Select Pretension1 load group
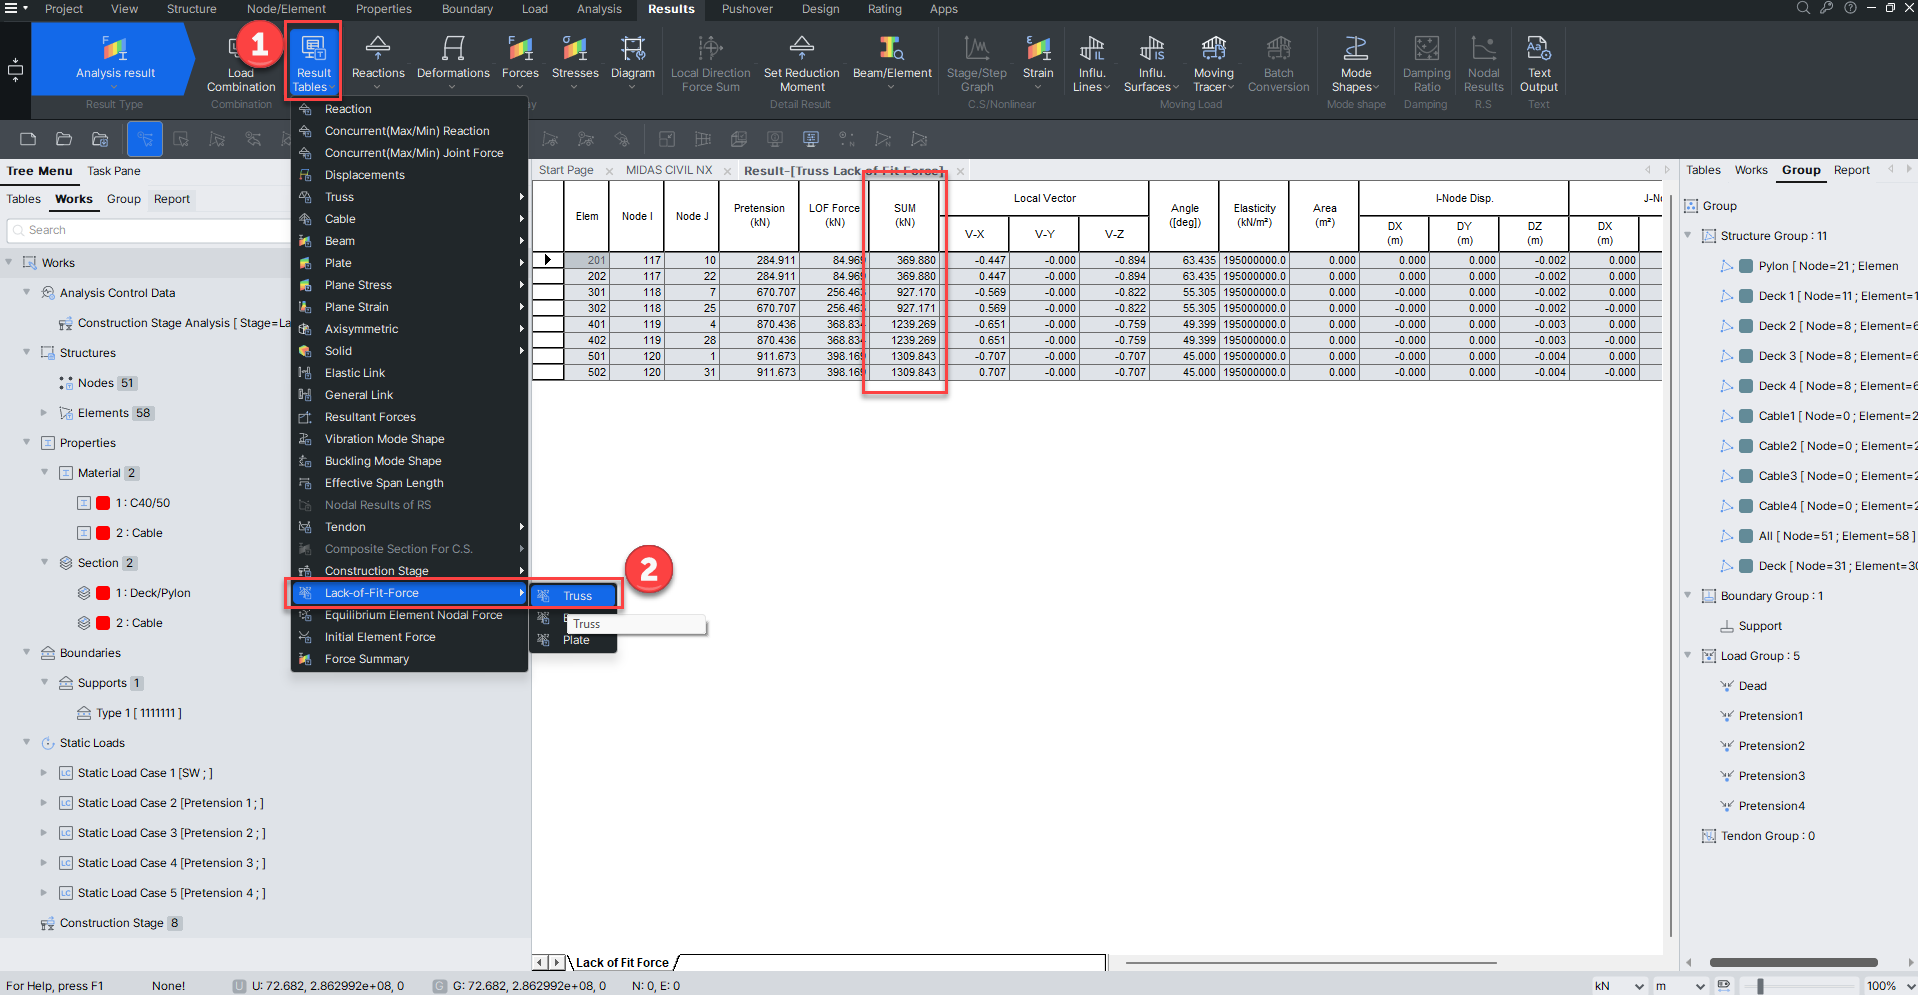Image resolution: width=1918 pixels, height=995 pixels. 1770,716
